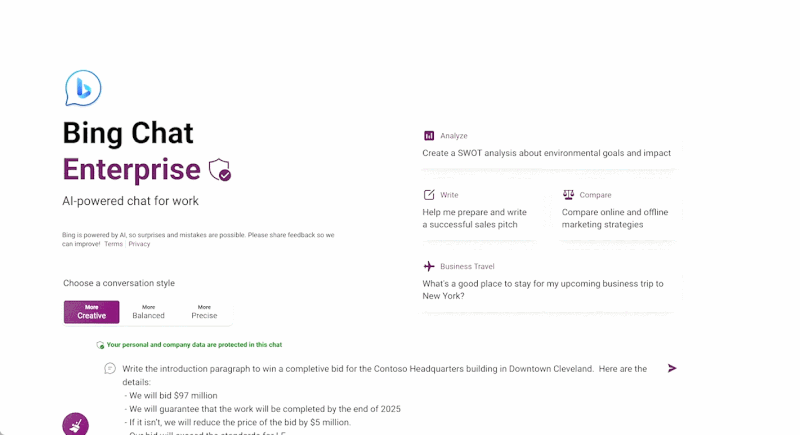
Task: Switch to More Balanced conversation style
Action: [148, 312]
